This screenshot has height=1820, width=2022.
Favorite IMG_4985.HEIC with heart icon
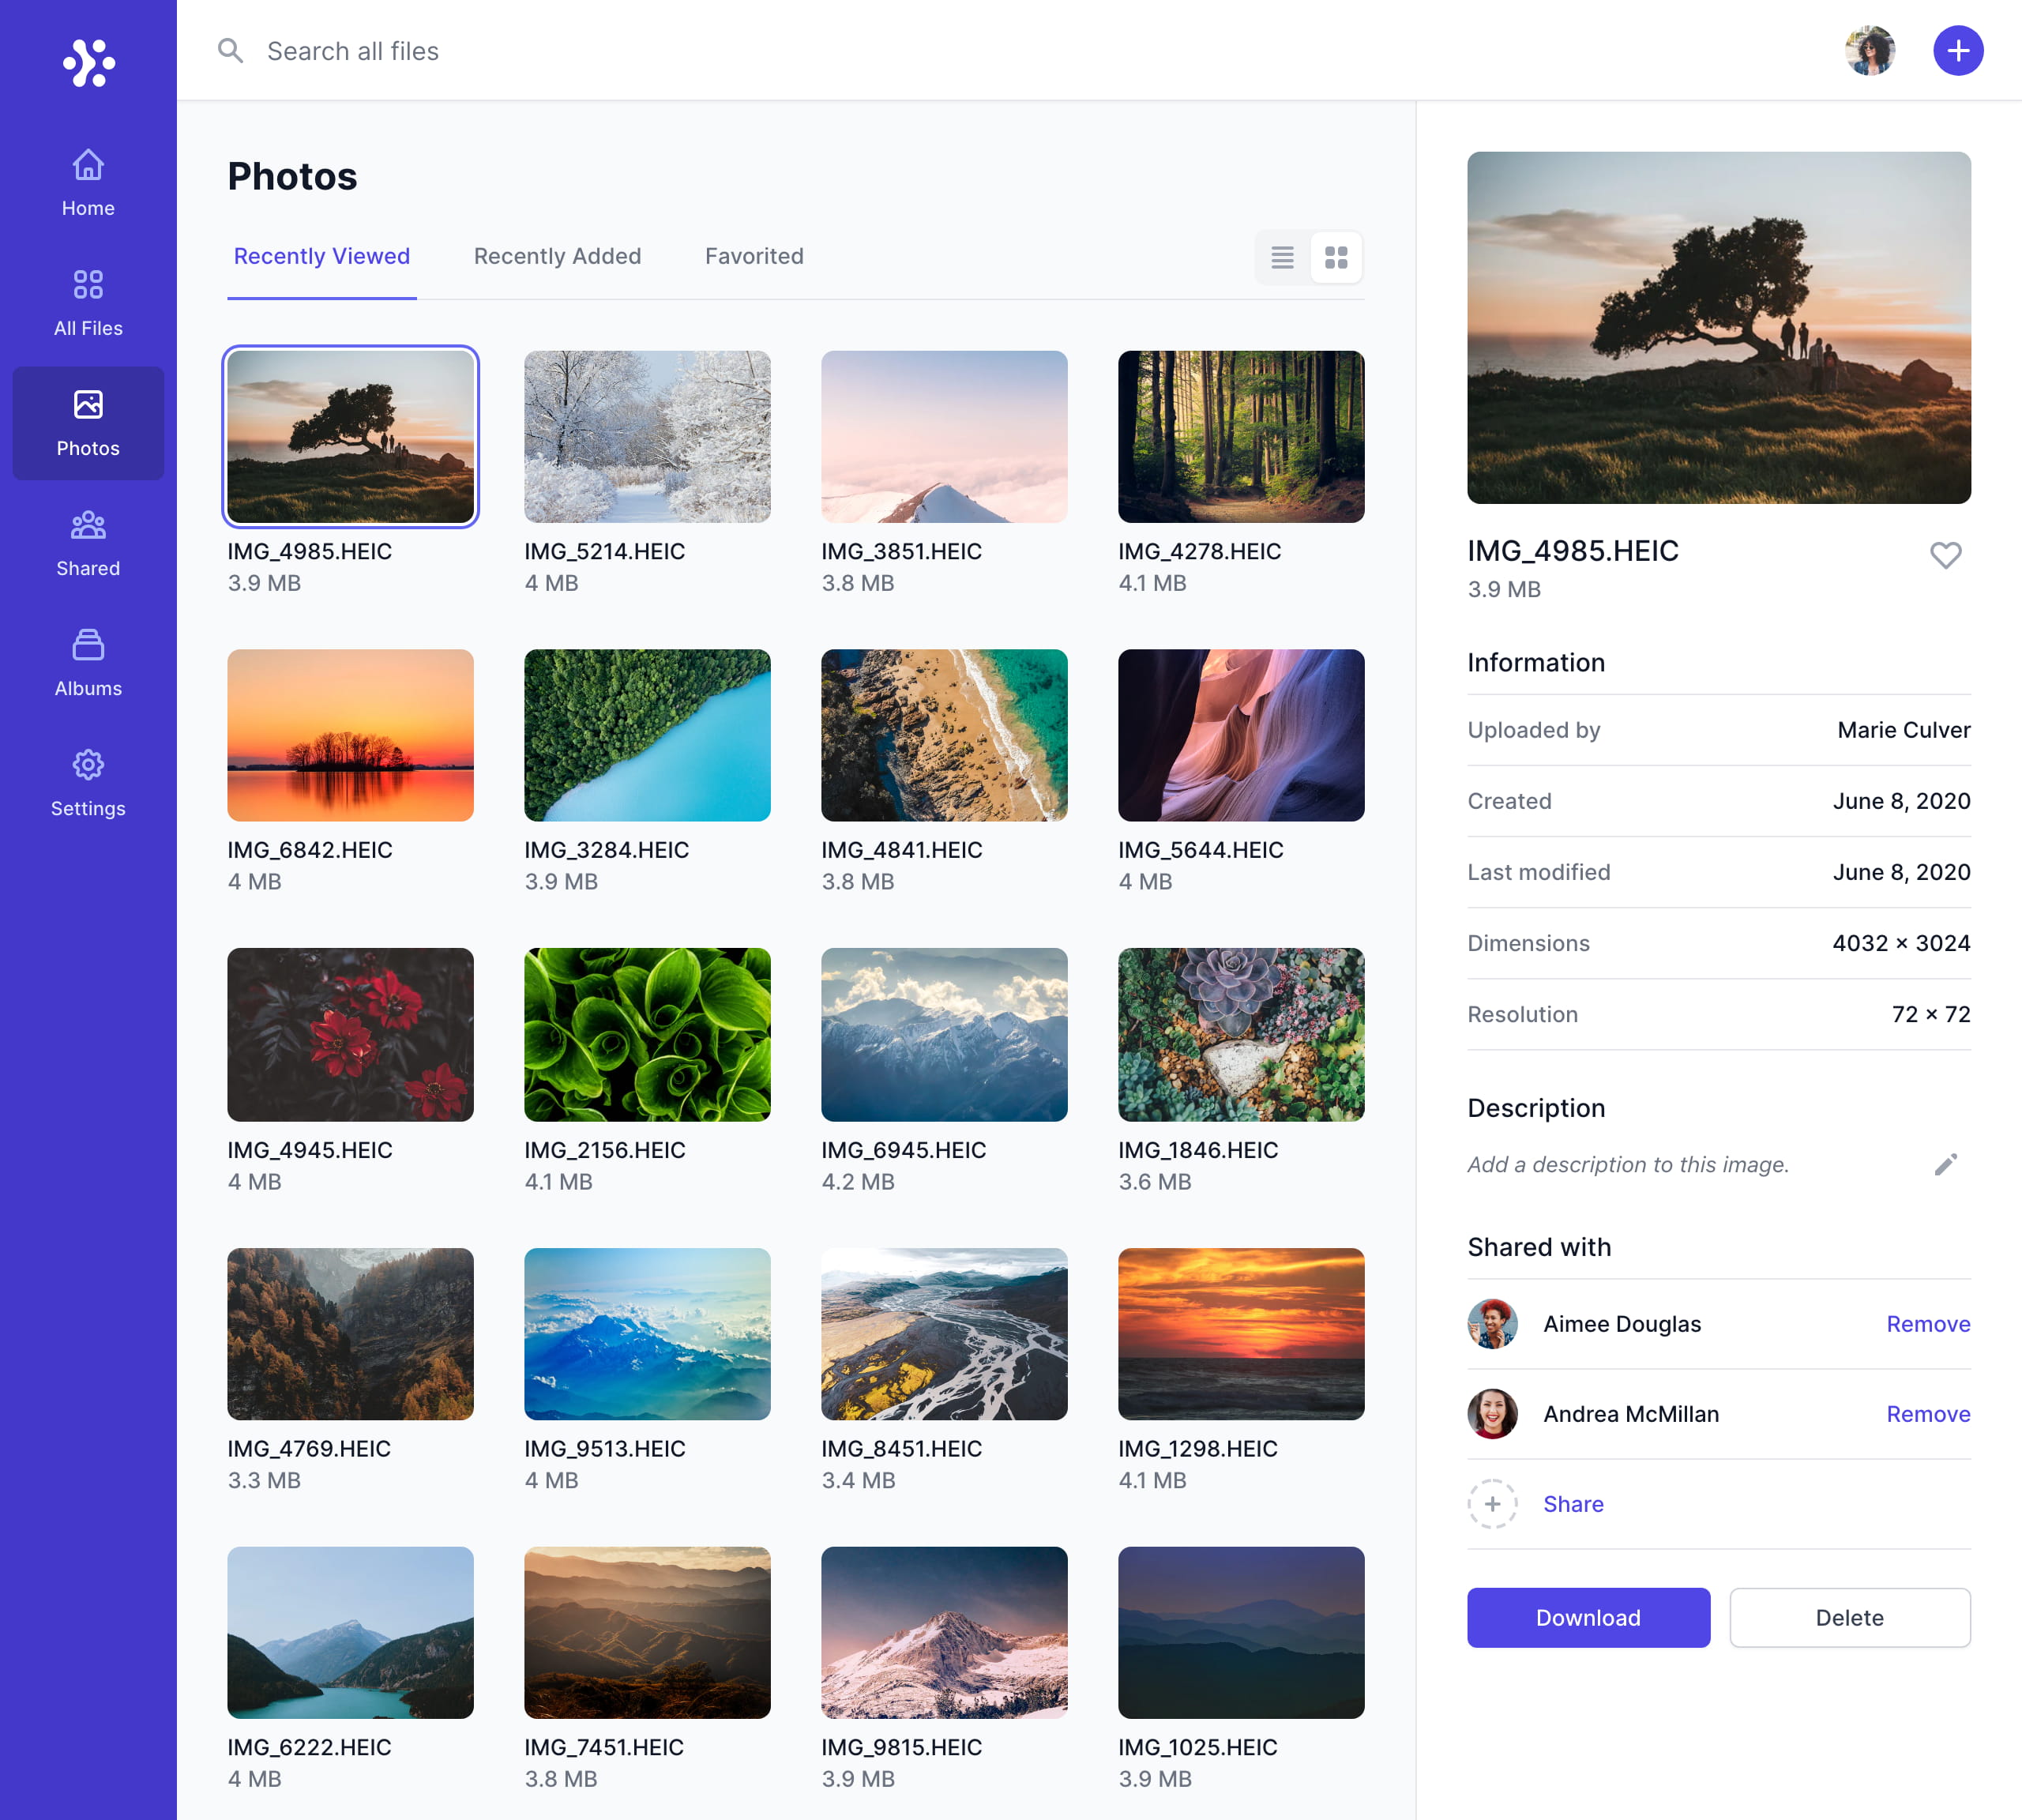1945,554
